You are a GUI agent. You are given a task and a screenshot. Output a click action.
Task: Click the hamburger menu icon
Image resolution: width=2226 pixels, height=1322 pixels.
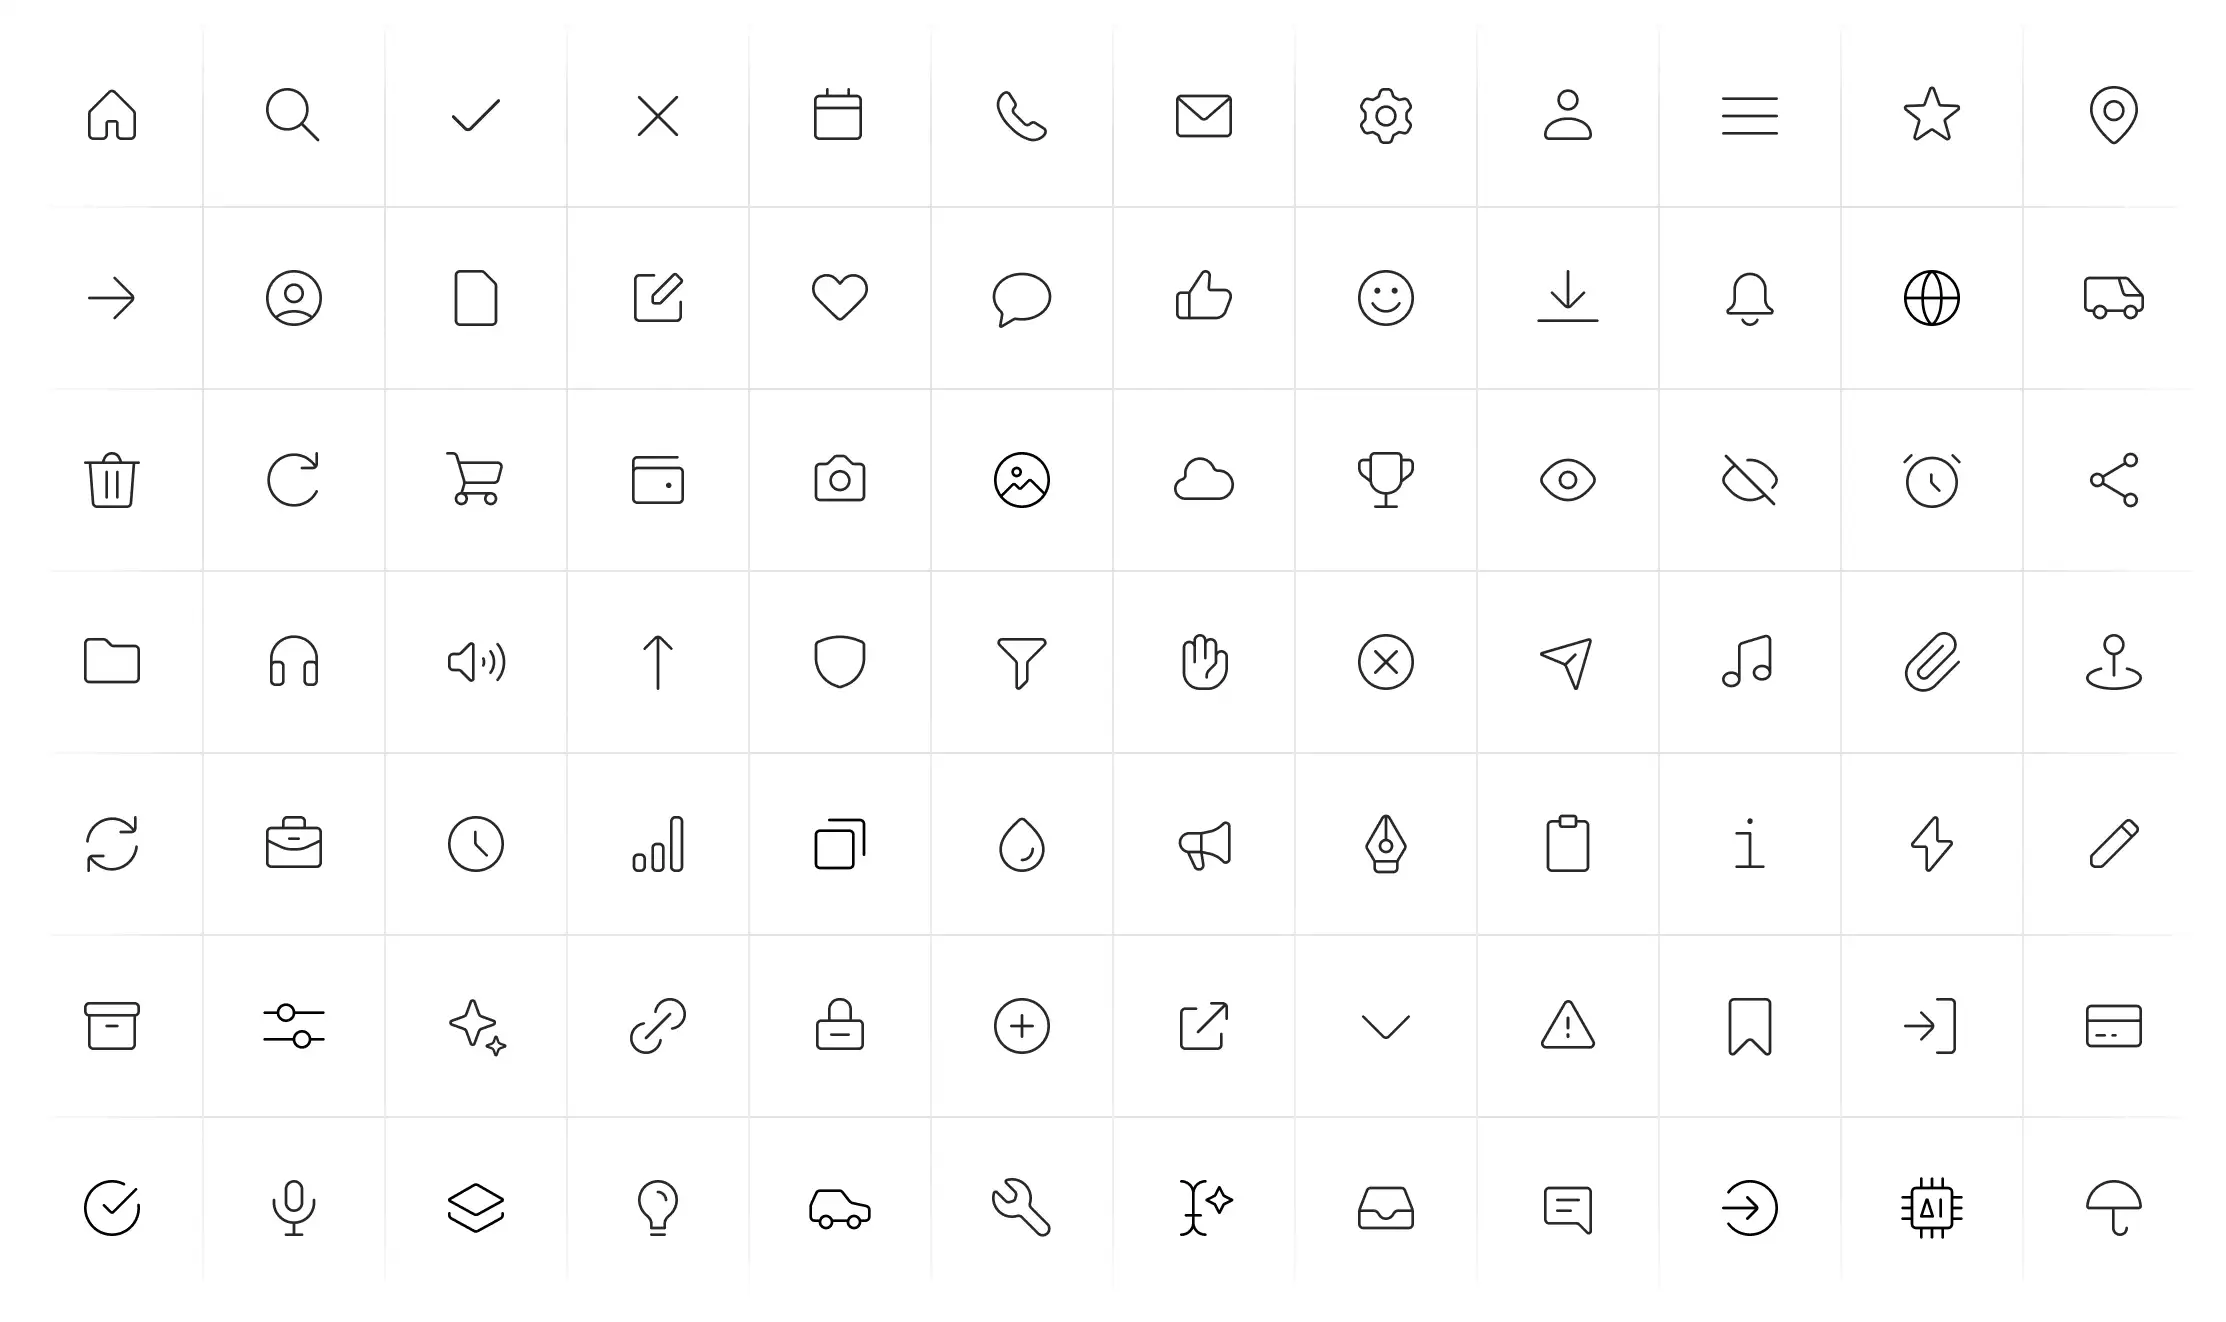coord(1749,116)
